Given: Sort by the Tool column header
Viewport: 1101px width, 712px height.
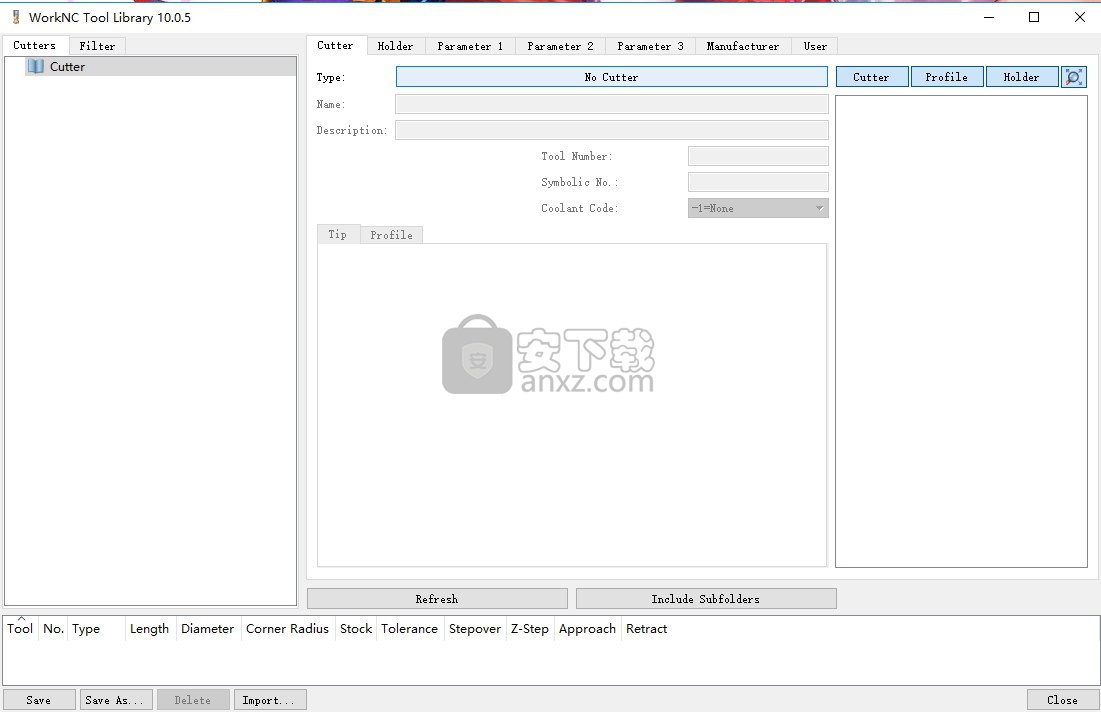Looking at the screenshot, I should point(20,629).
